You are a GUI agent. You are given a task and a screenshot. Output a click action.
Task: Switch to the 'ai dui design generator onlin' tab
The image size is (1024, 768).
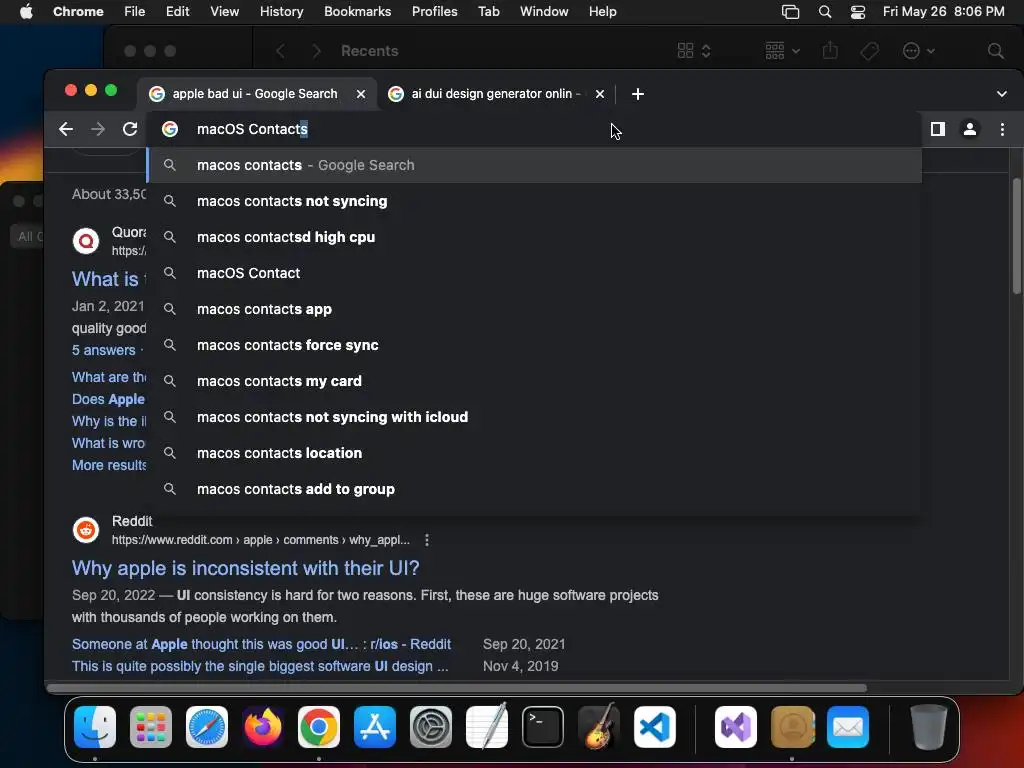click(496, 94)
